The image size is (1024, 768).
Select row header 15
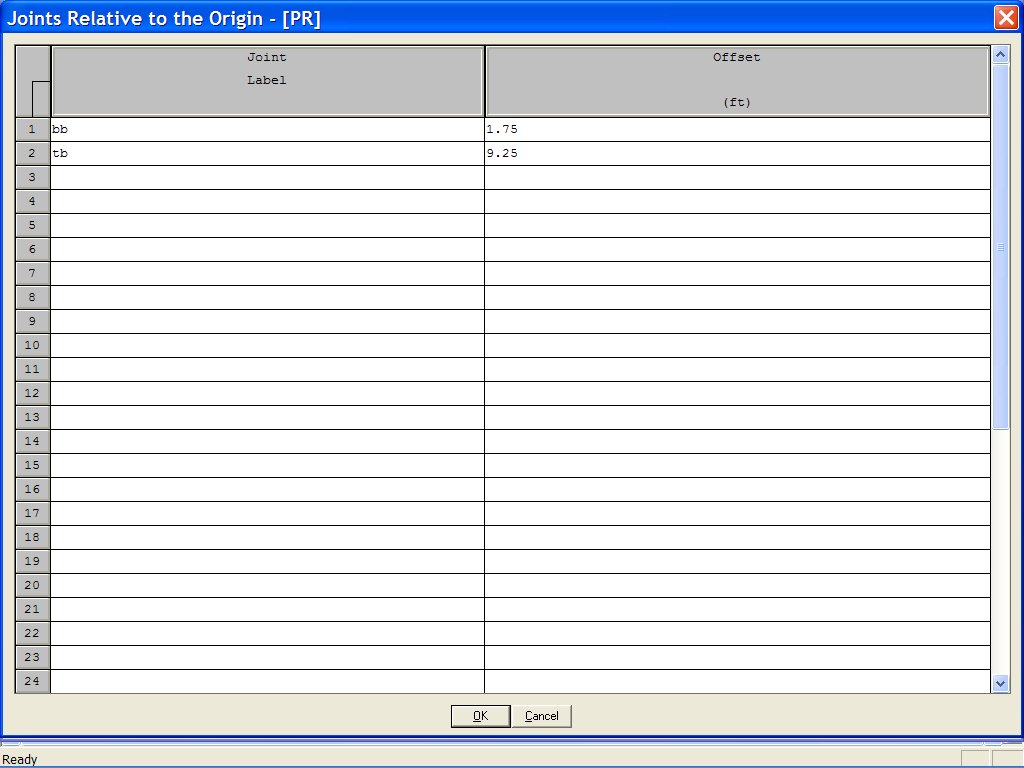(x=33, y=465)
